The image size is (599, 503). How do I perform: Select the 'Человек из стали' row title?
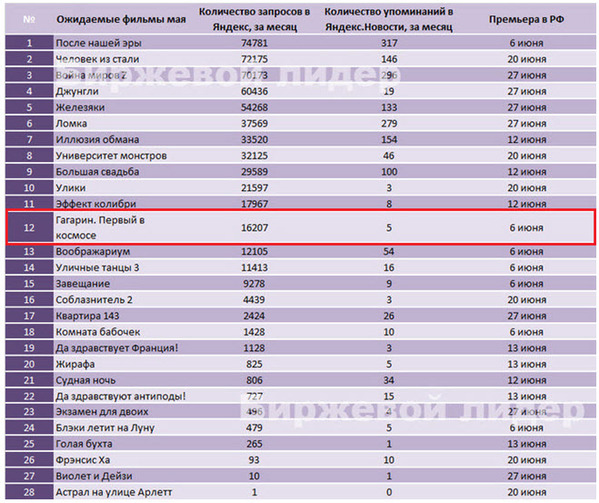click(x=97, y=59)
